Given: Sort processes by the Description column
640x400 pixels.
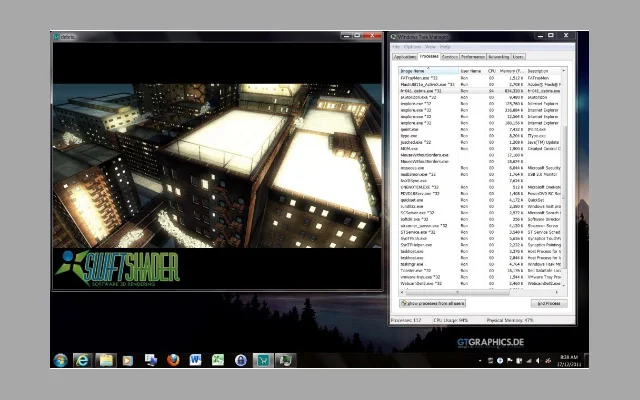Looking at the screenshot, I should [543, 71].
